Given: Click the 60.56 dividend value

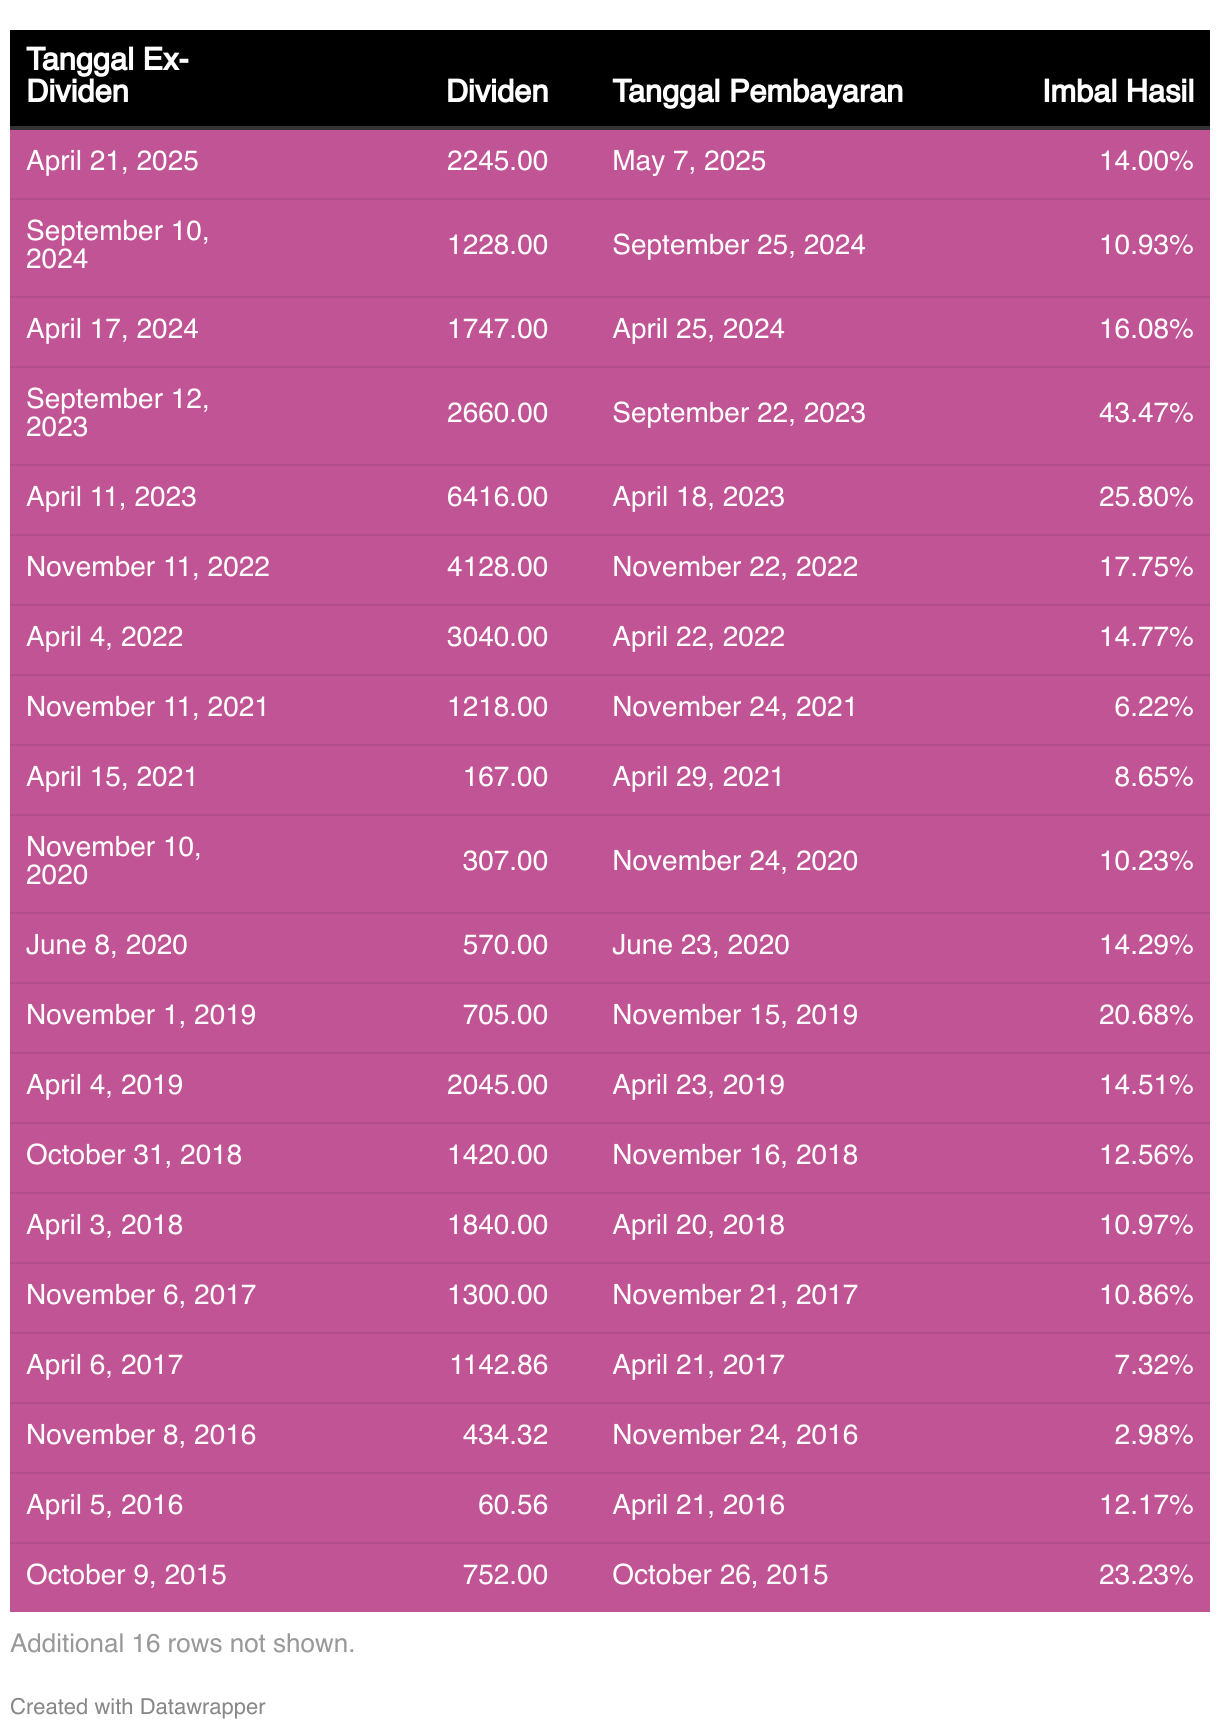Looking at the screenshot, I should point(512,1505).
